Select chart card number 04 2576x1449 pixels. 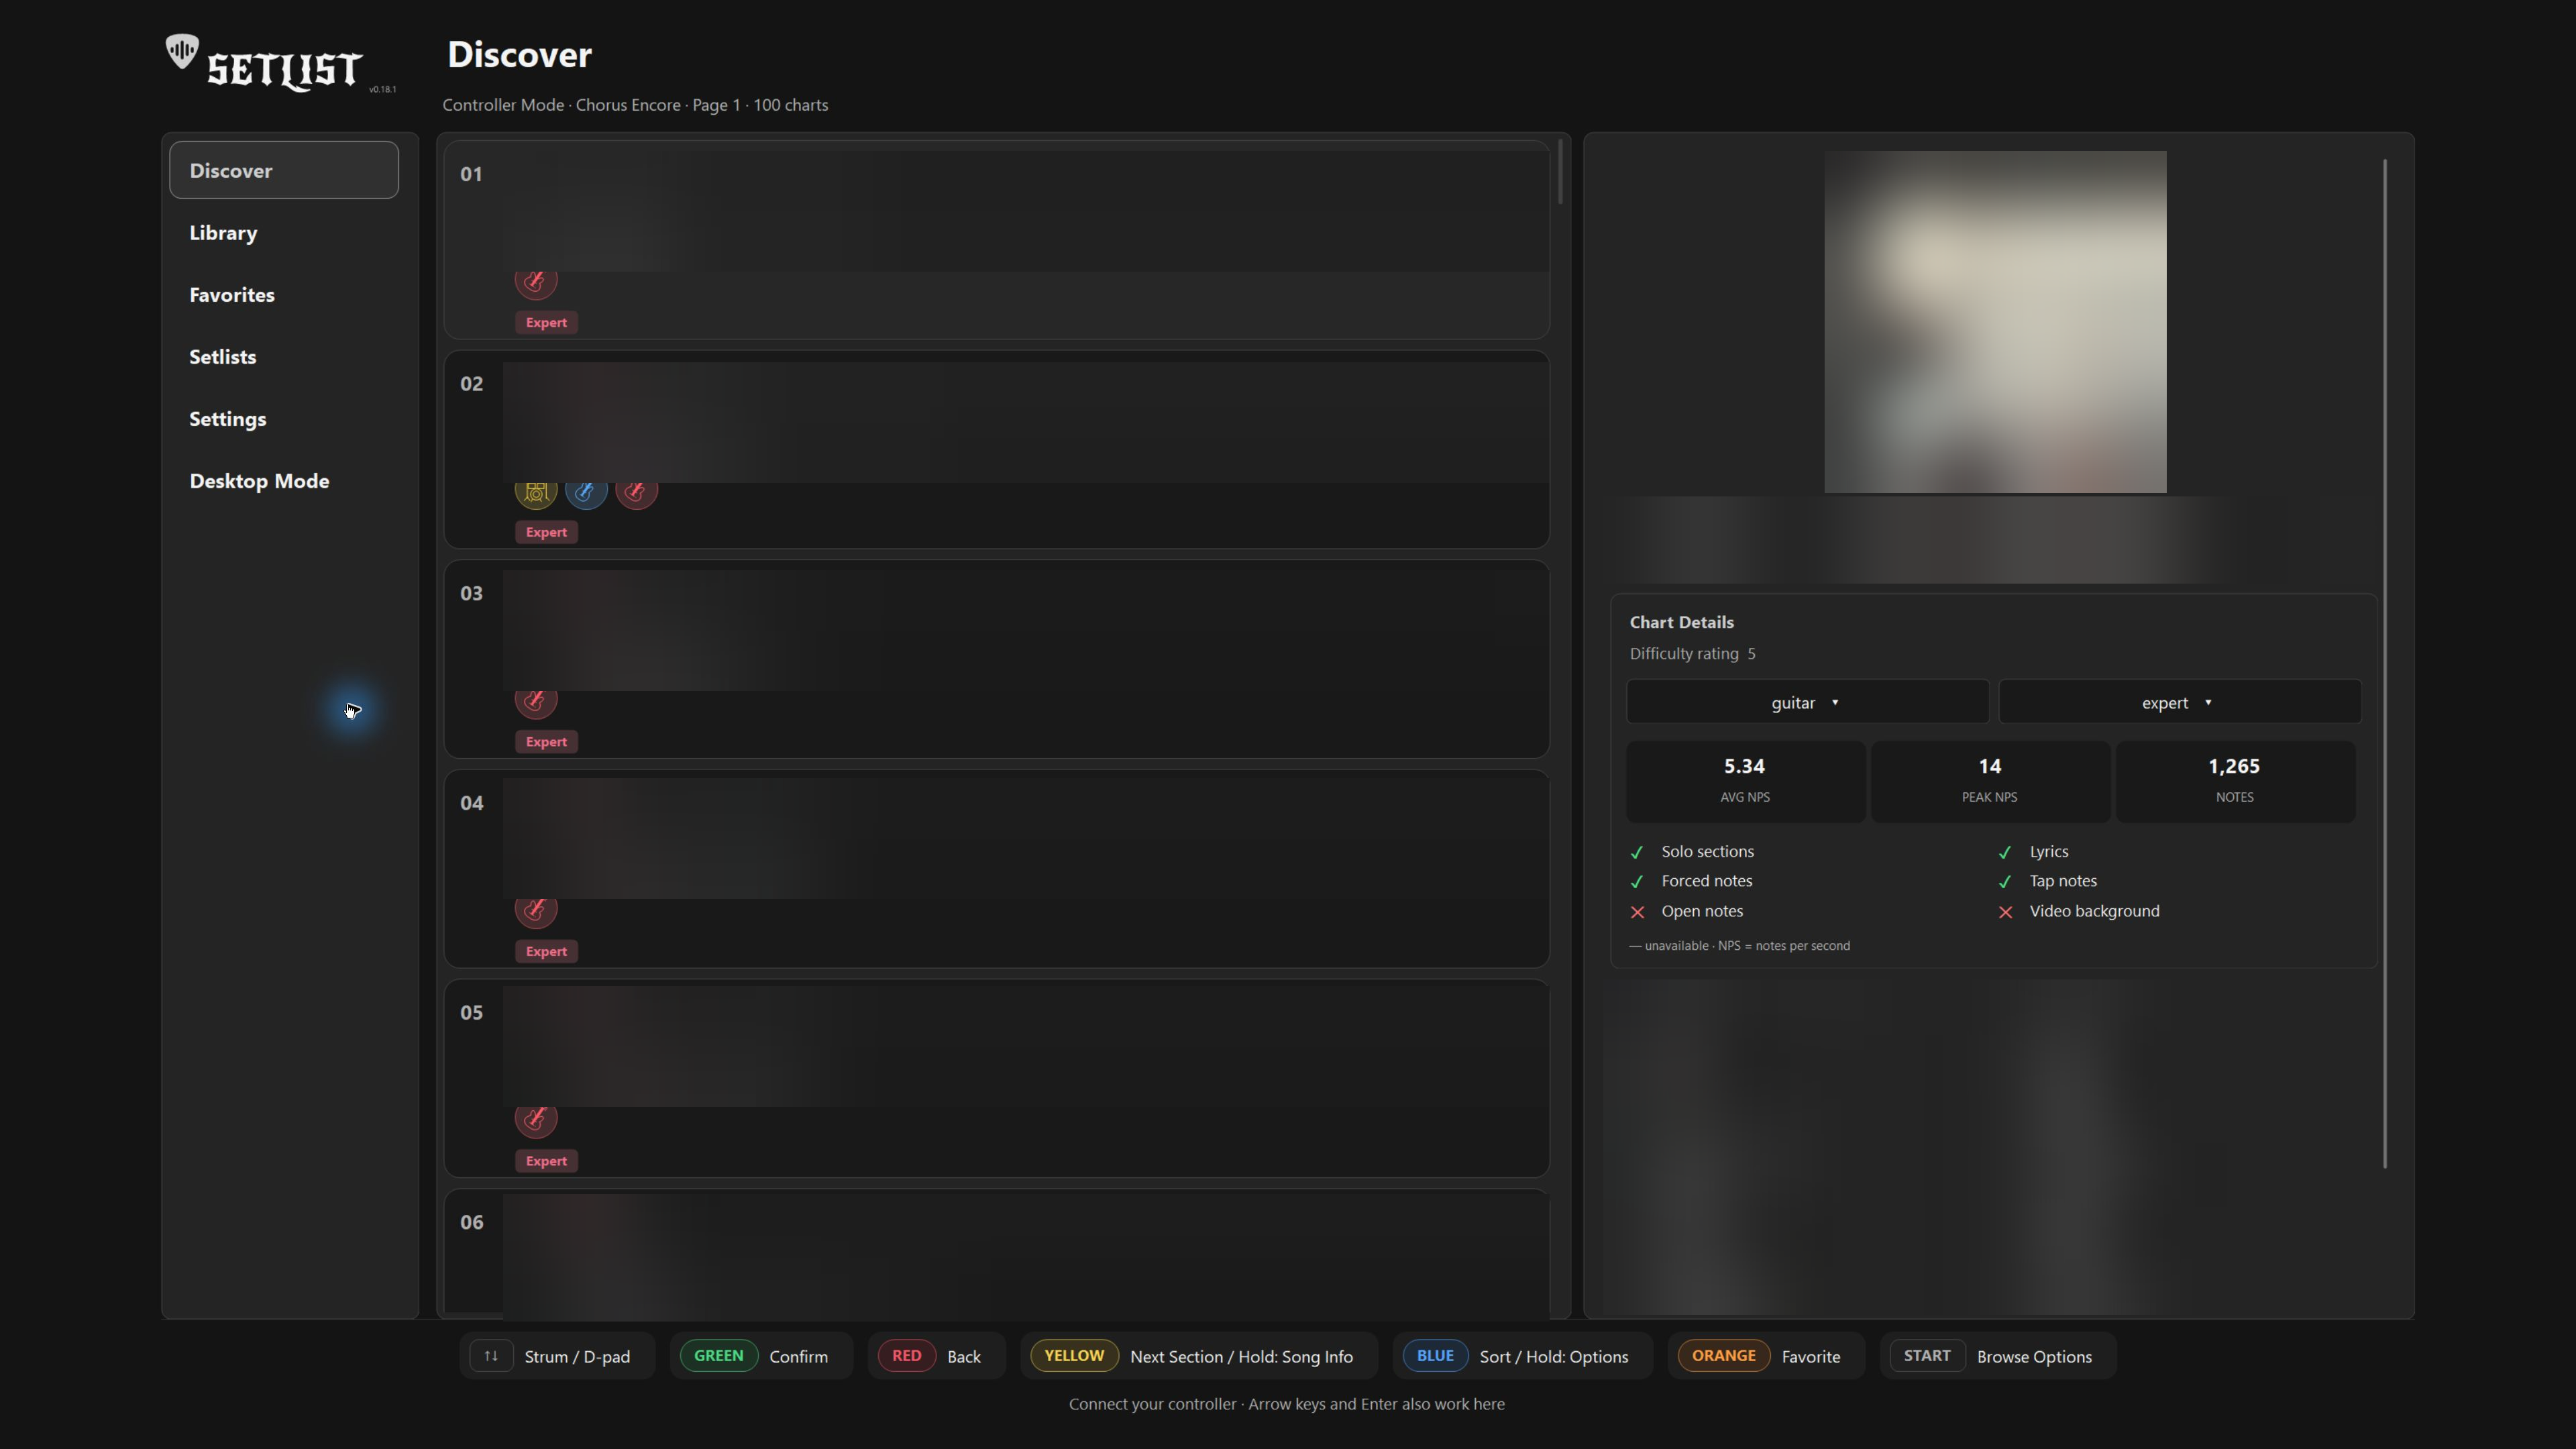point(997,868)
